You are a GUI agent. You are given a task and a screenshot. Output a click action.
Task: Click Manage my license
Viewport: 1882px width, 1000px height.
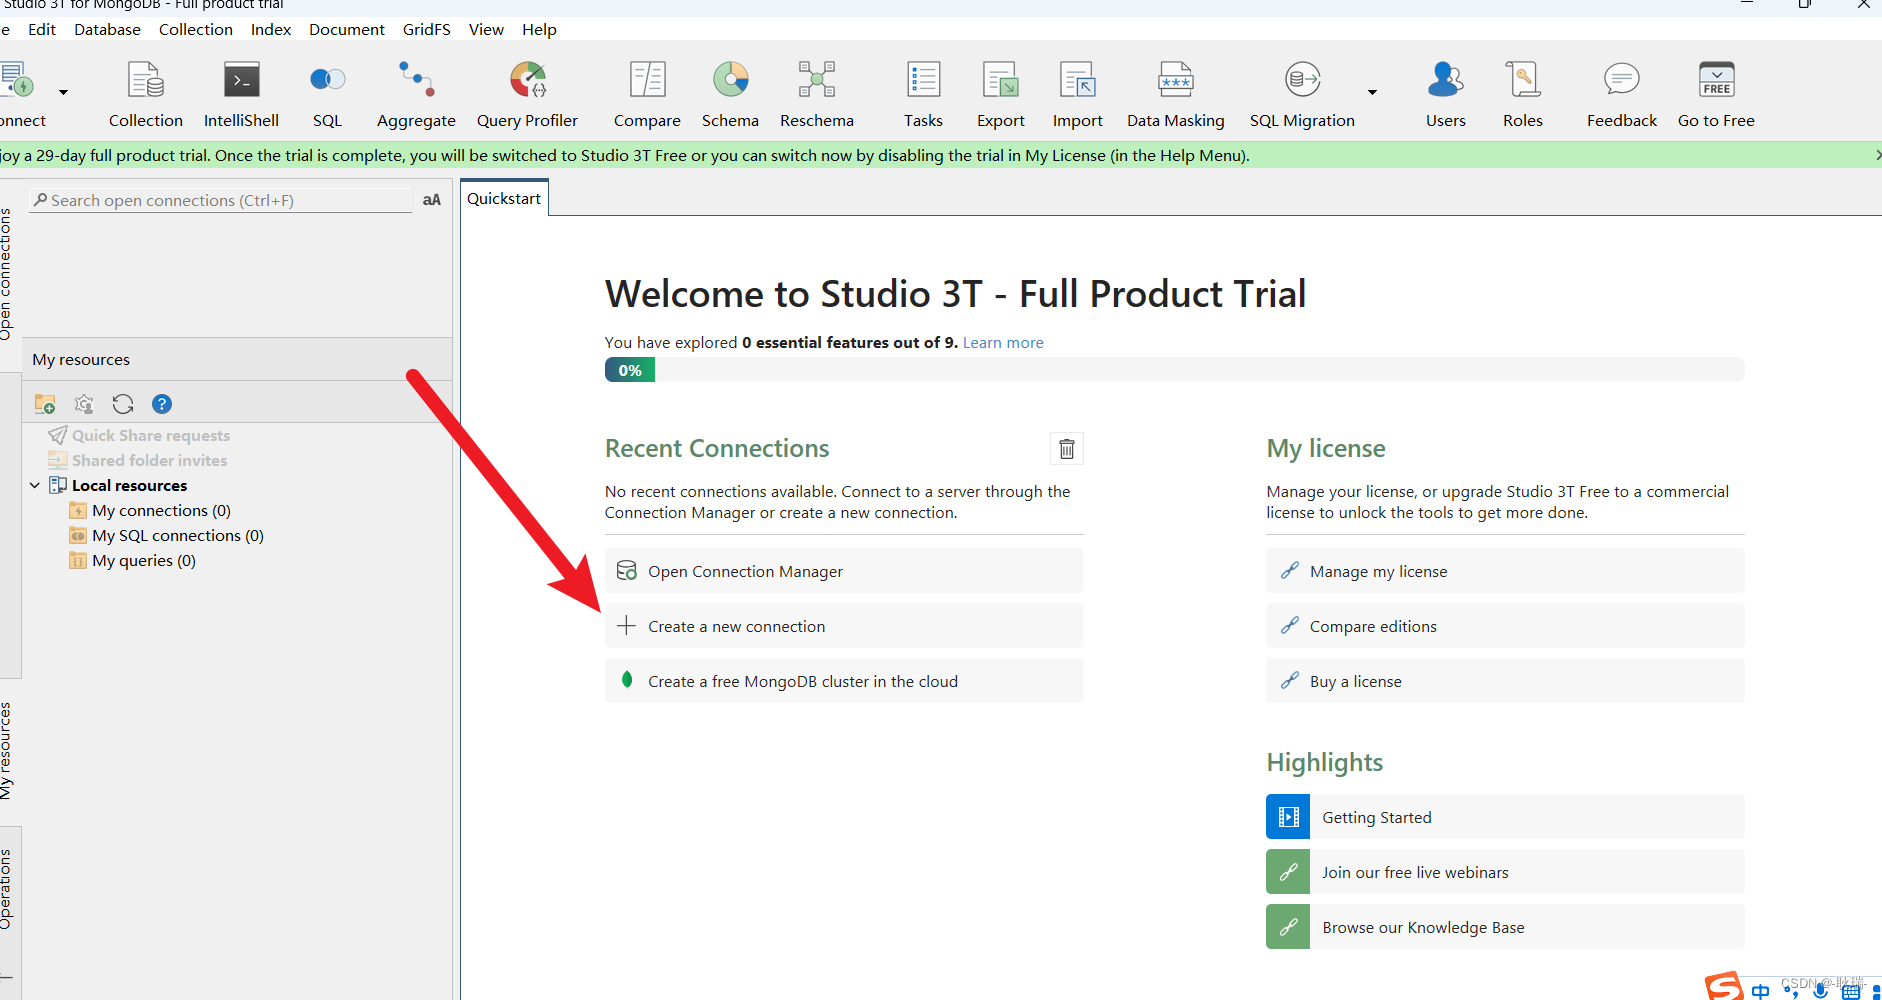tap(1505, 571)
